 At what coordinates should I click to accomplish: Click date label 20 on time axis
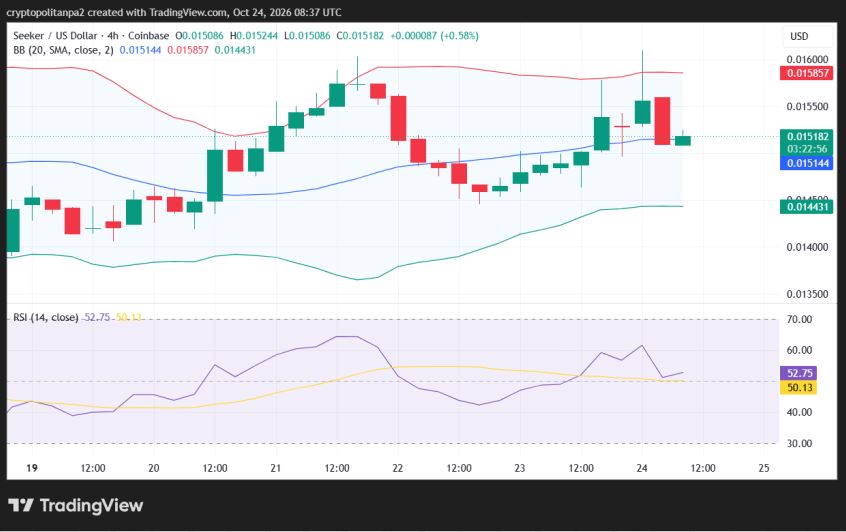pos(154,468)
